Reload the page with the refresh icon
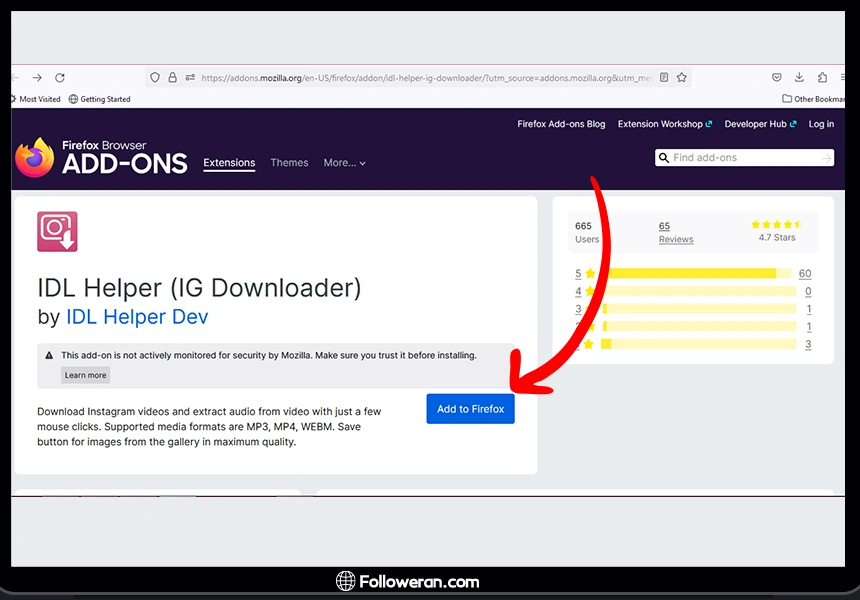 point(60,77)
